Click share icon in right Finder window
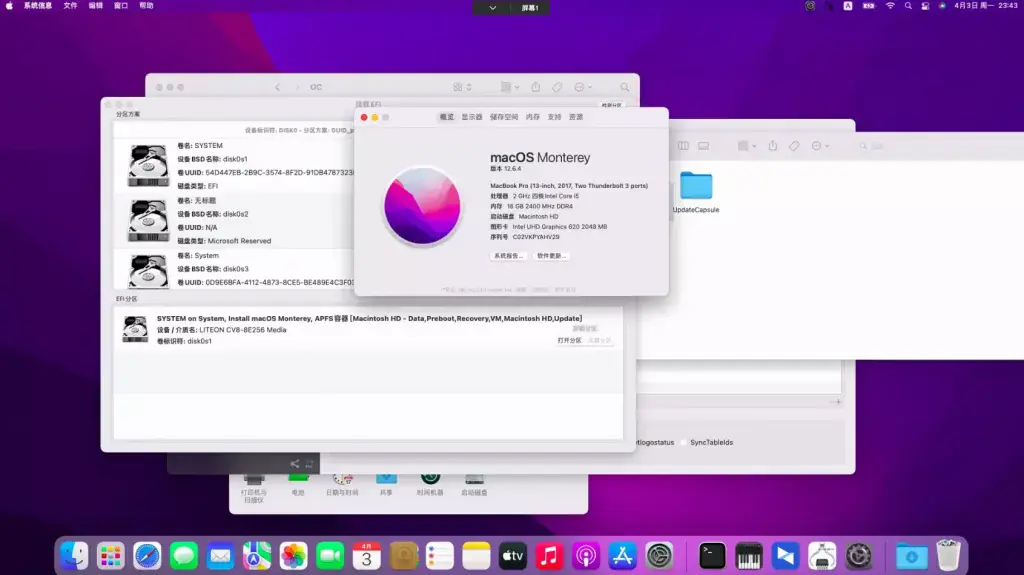Image resolution: width=1024 pixels, height=575 pixels. click(x=773, y=146)
